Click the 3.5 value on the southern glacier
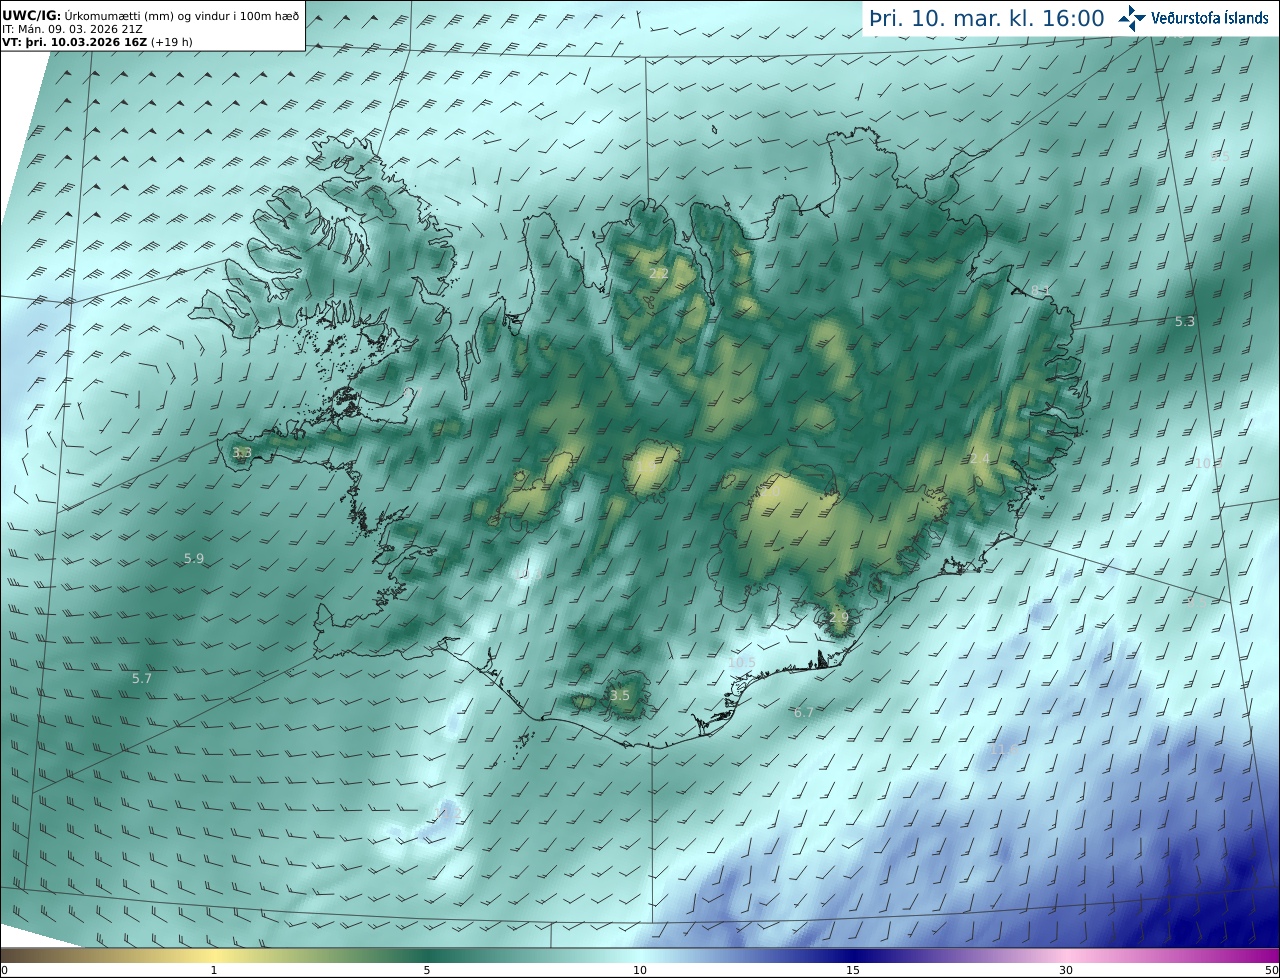This screenshot has height=978, width=1280. tap(620, 695)
